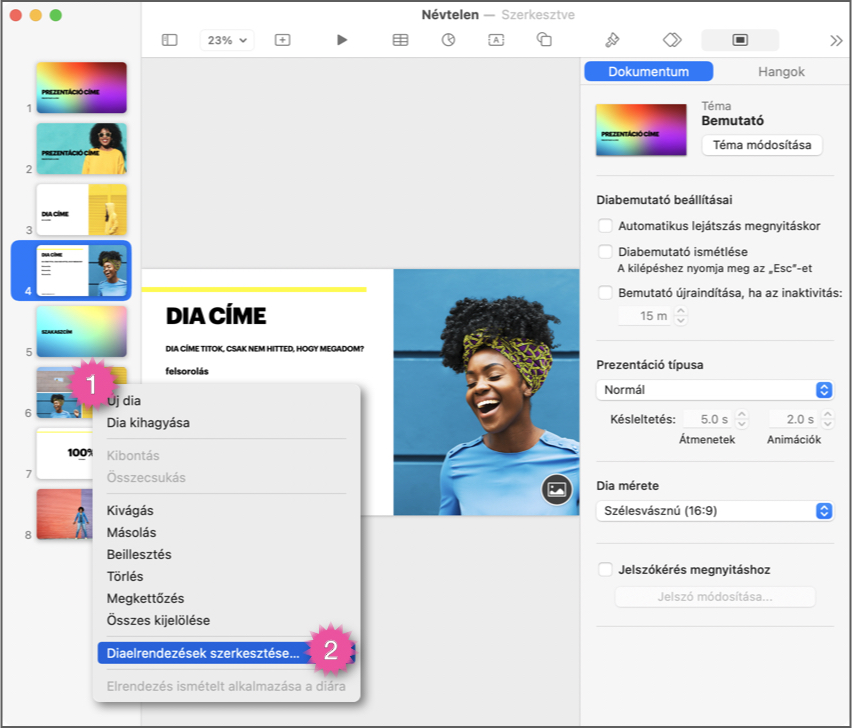Open the Prezentáció típusa Normál dropdown
Viewport: 852px width, 728px height.
coord(715,390)
